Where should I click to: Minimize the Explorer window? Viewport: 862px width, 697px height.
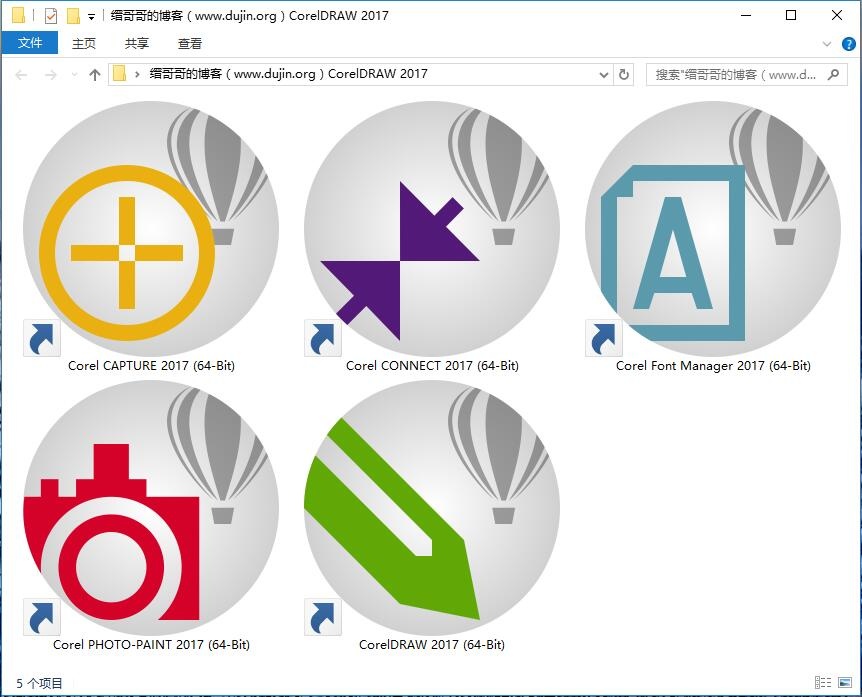[746, 15]
